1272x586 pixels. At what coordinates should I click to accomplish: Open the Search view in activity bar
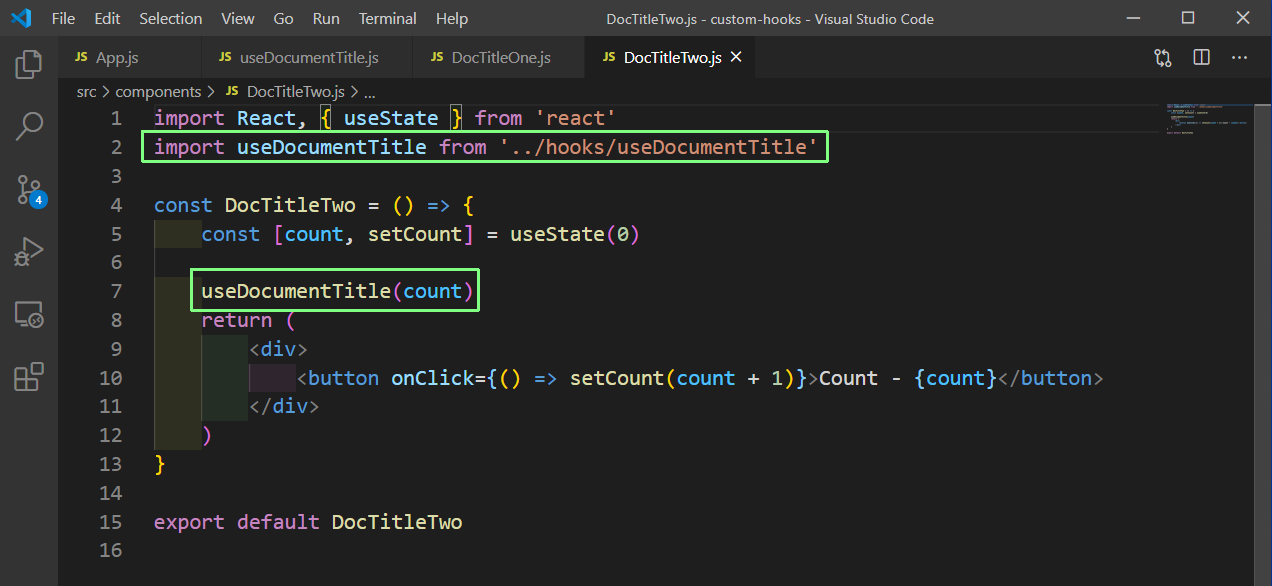point(29,126)
